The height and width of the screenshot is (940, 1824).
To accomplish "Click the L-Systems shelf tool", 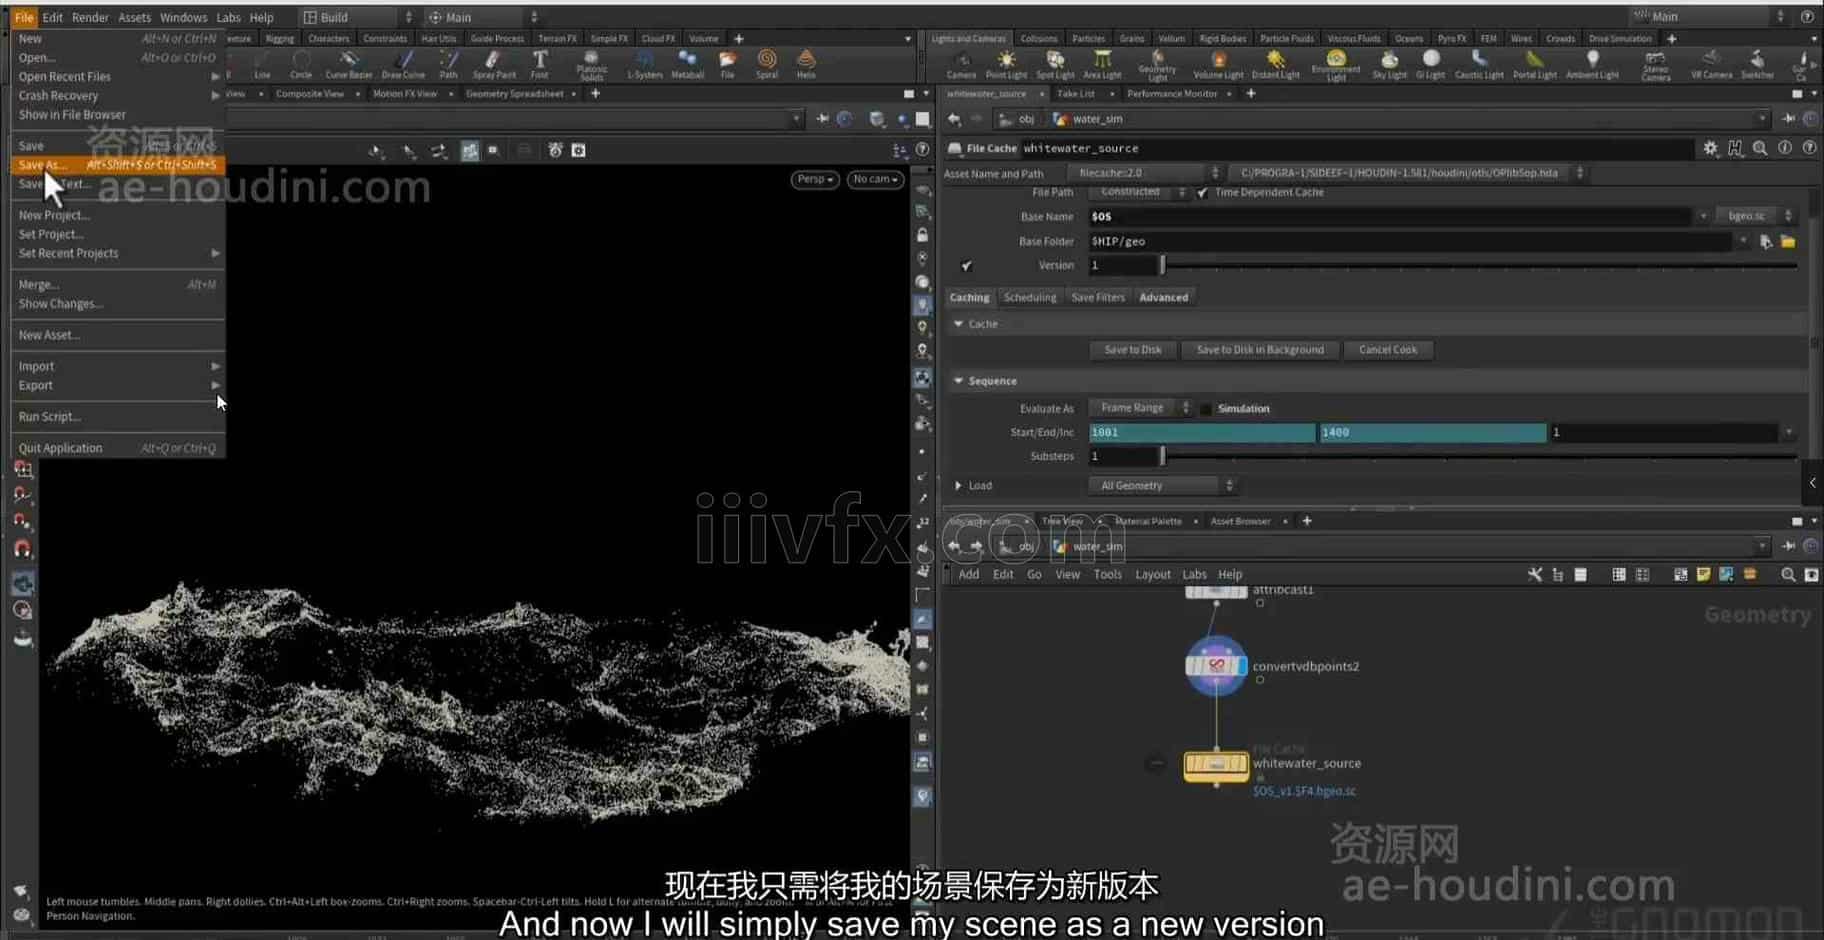I will pos(644,64).
